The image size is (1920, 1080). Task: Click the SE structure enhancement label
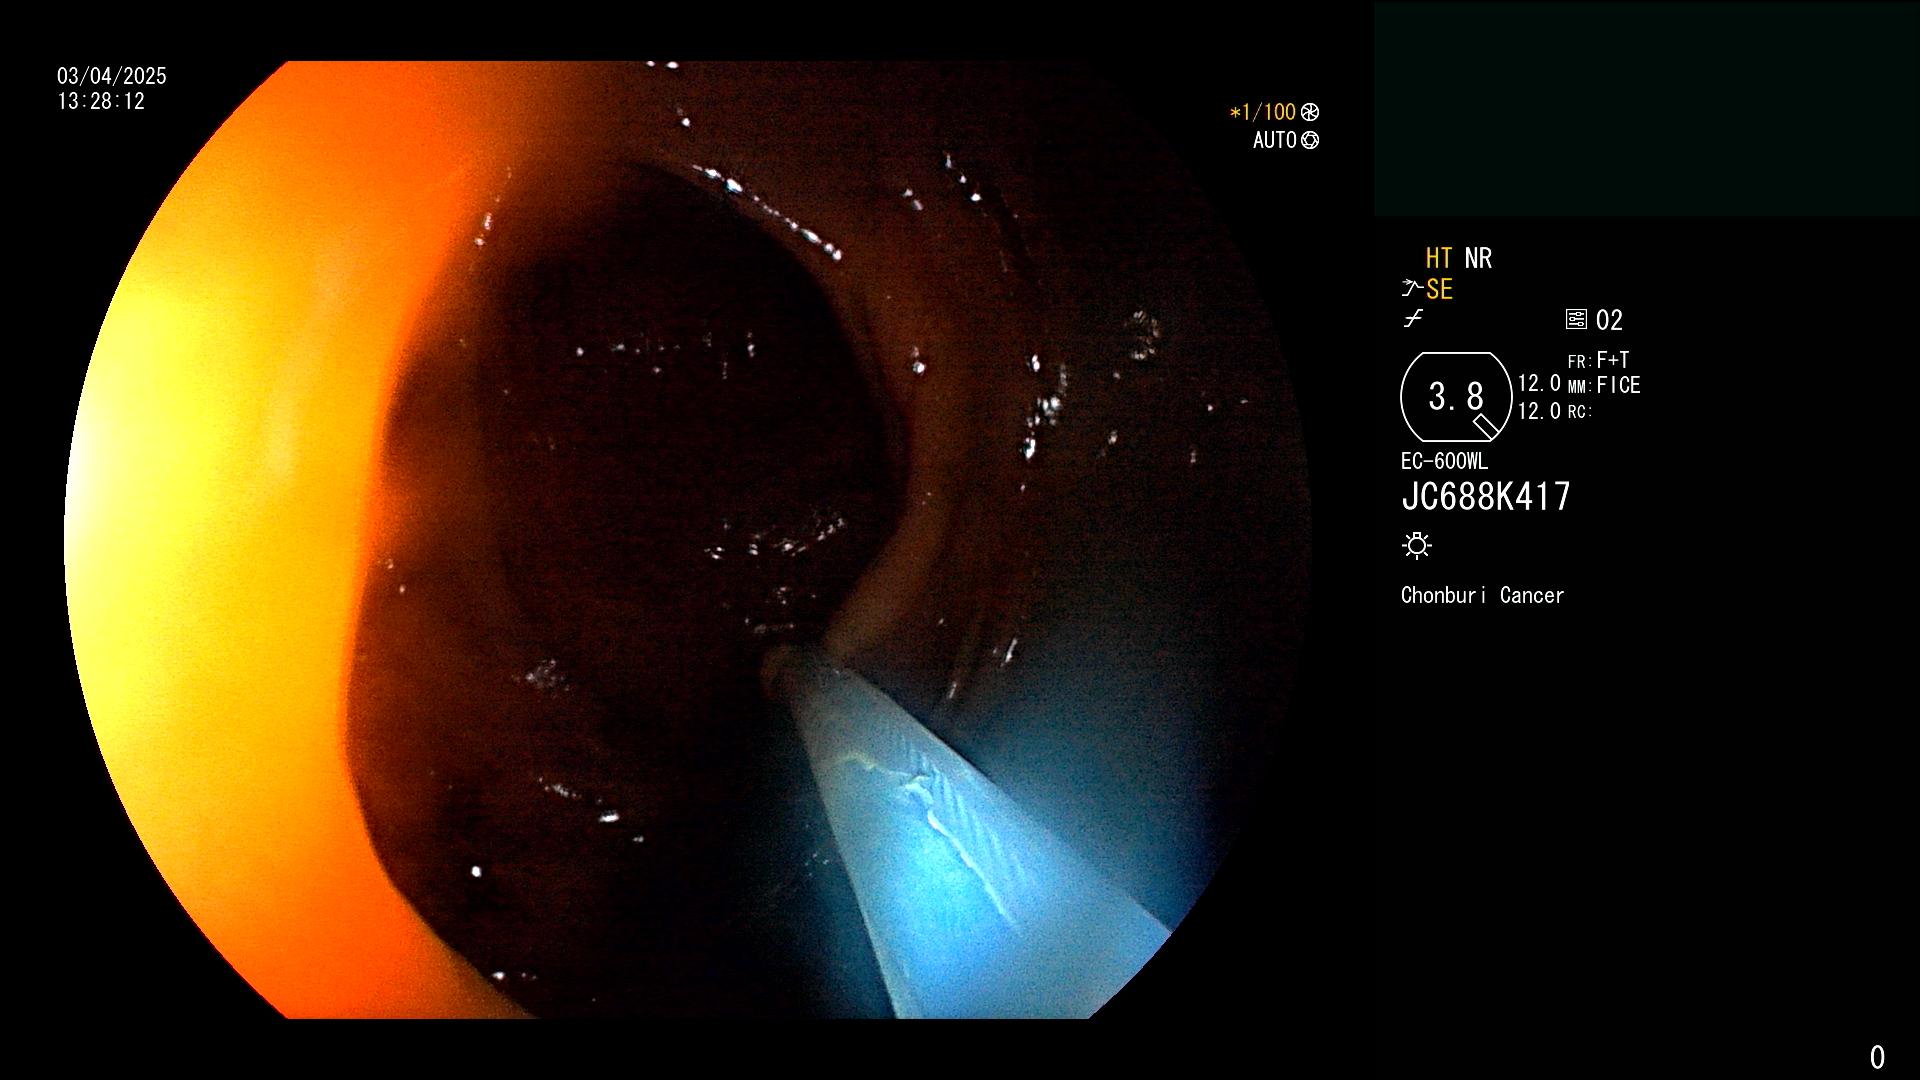click(x=1439, y=289)
